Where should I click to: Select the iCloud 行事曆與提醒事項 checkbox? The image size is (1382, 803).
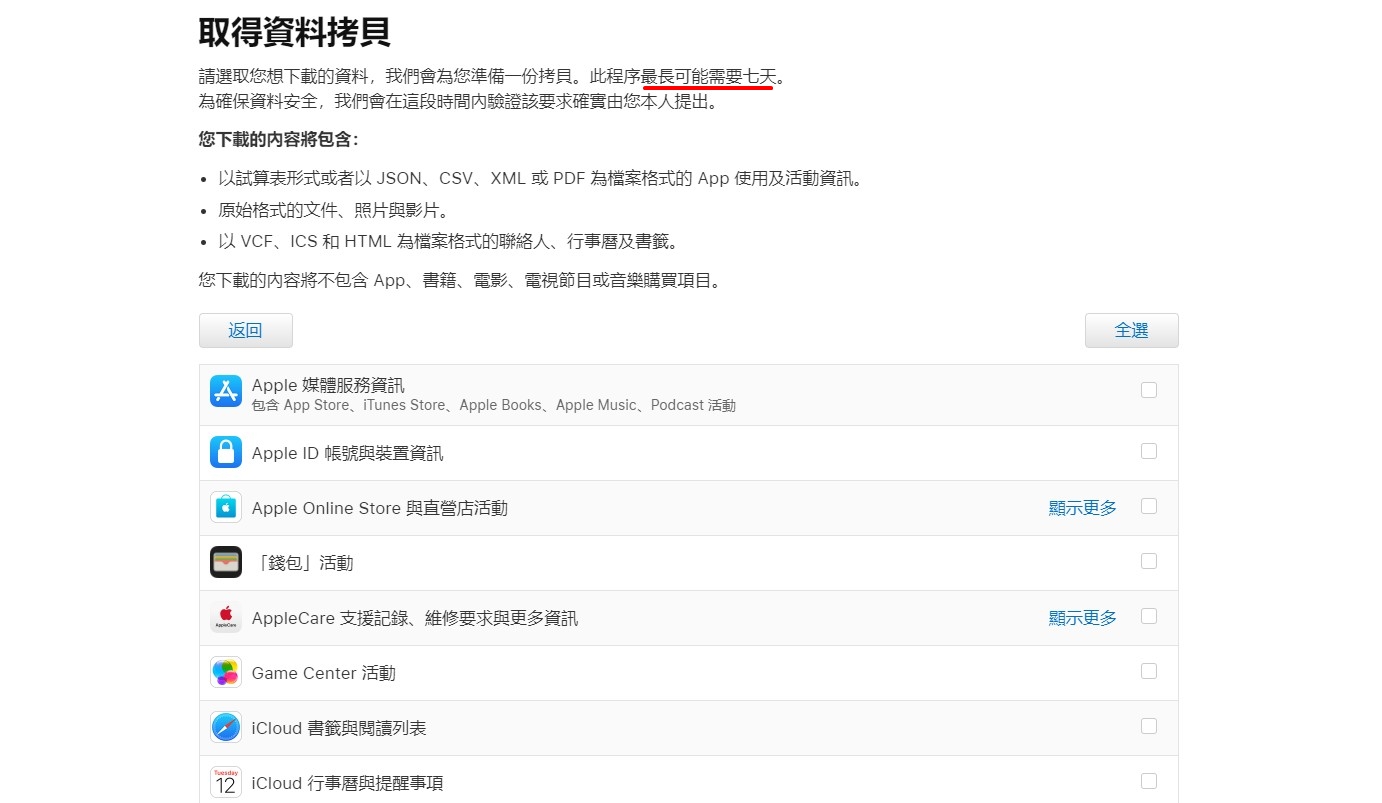tap(1149, 781)
